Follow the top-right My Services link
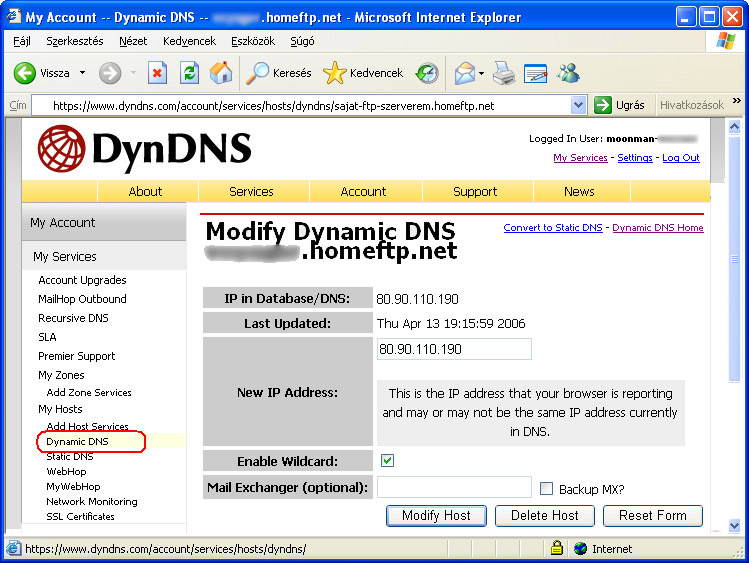This screenshot has width=749, height=563. (x=580, y=158)
